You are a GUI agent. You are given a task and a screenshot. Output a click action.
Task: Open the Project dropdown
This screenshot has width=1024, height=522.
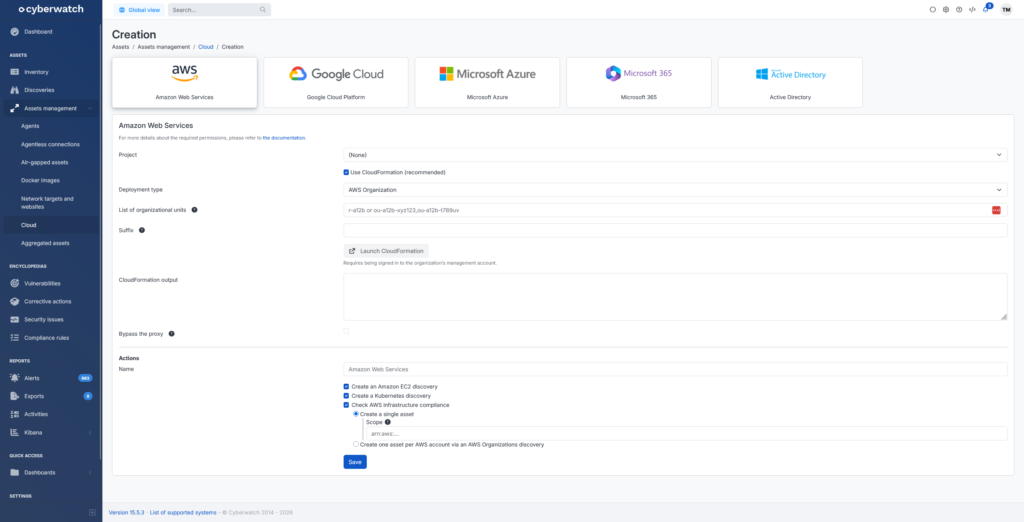[x=674, y=155]
